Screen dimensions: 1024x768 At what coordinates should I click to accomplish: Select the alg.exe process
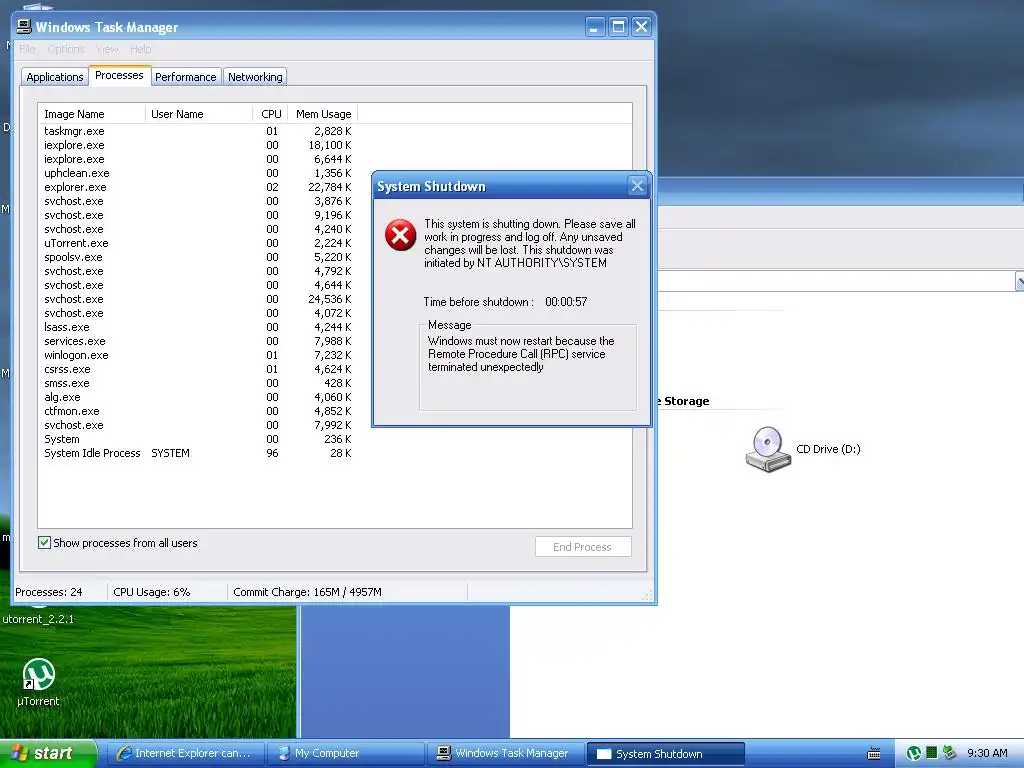pyautogui.click(x=197, y=397)
